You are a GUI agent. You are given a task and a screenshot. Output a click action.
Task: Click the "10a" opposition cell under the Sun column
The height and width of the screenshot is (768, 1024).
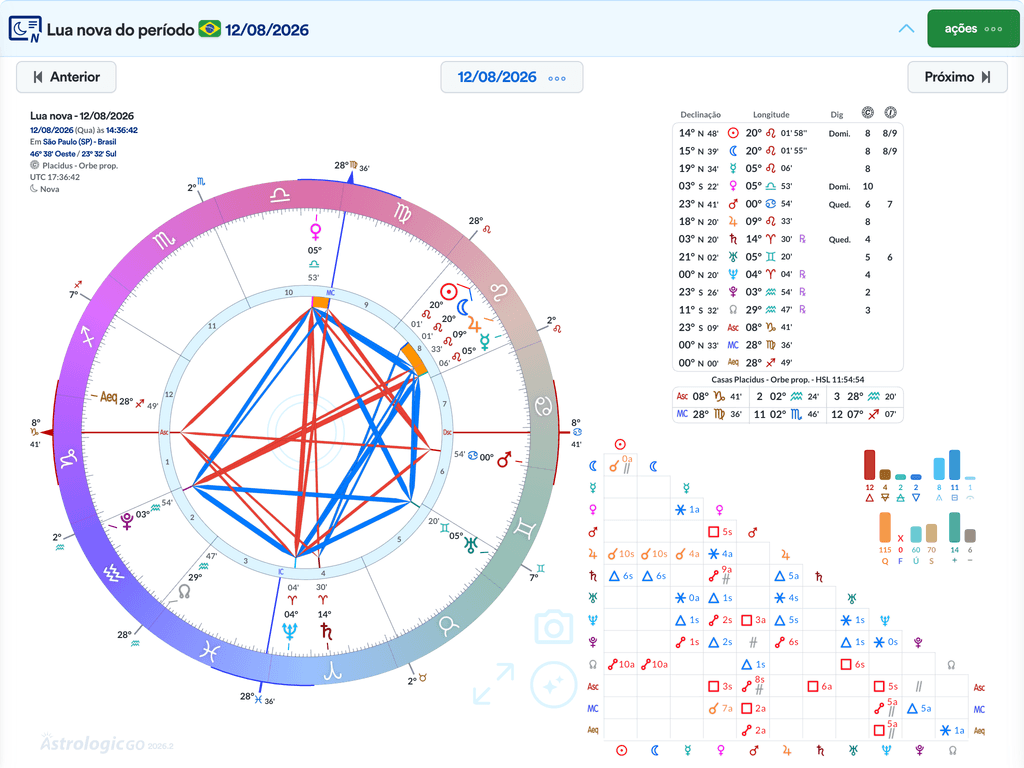click(621, 664)
